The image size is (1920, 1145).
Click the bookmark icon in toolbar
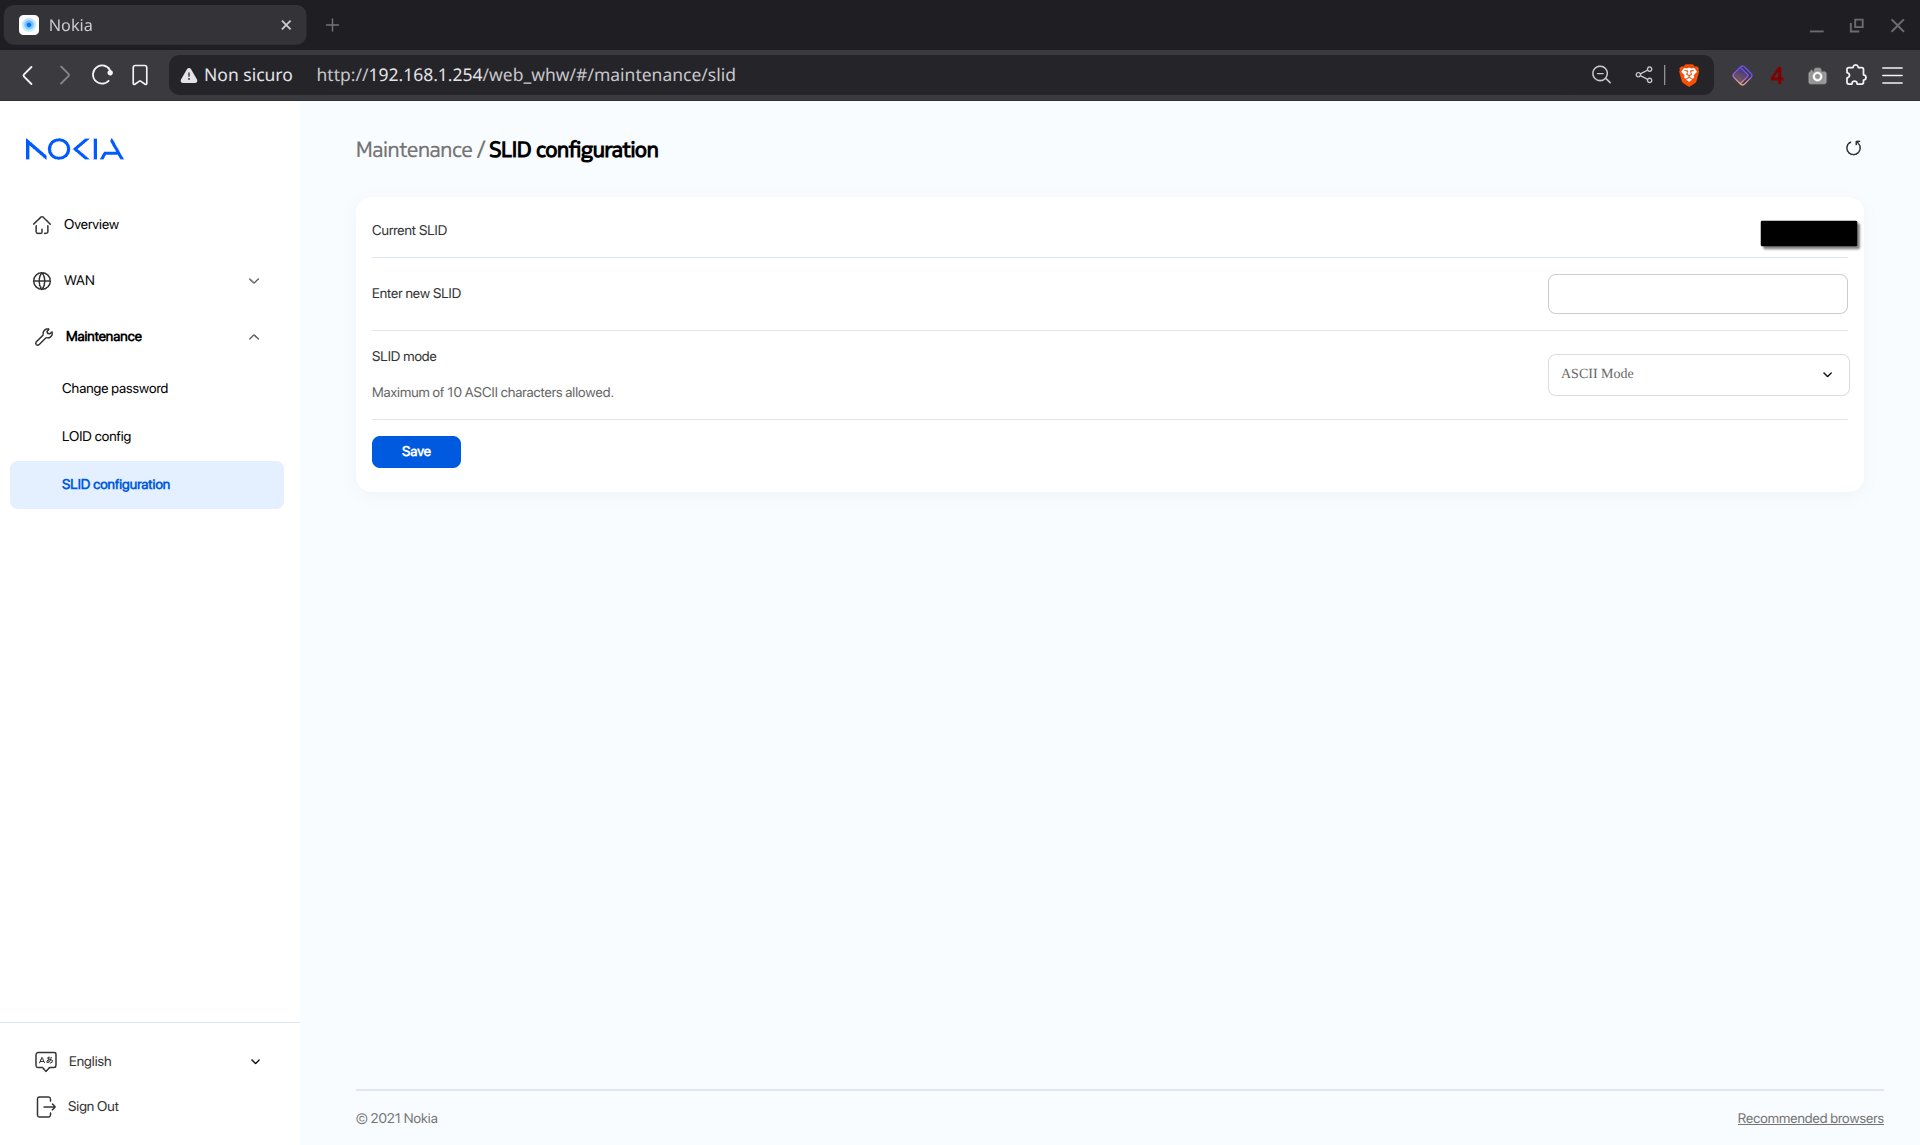[140, 75]
